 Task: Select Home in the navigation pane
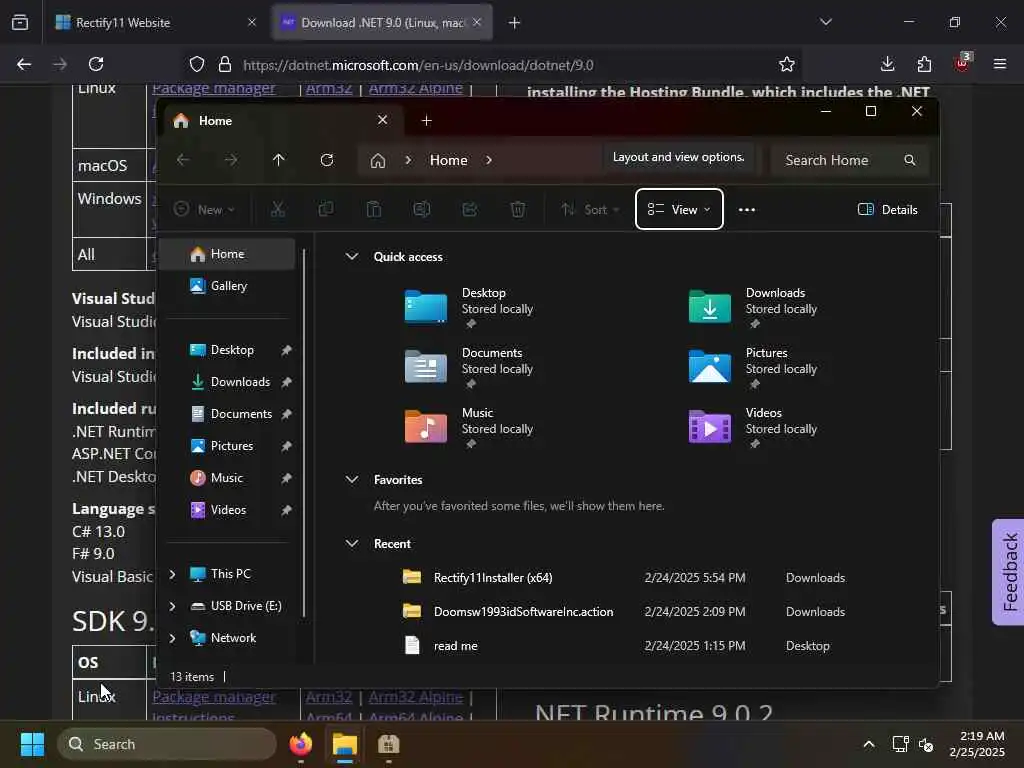click(227, 253)
